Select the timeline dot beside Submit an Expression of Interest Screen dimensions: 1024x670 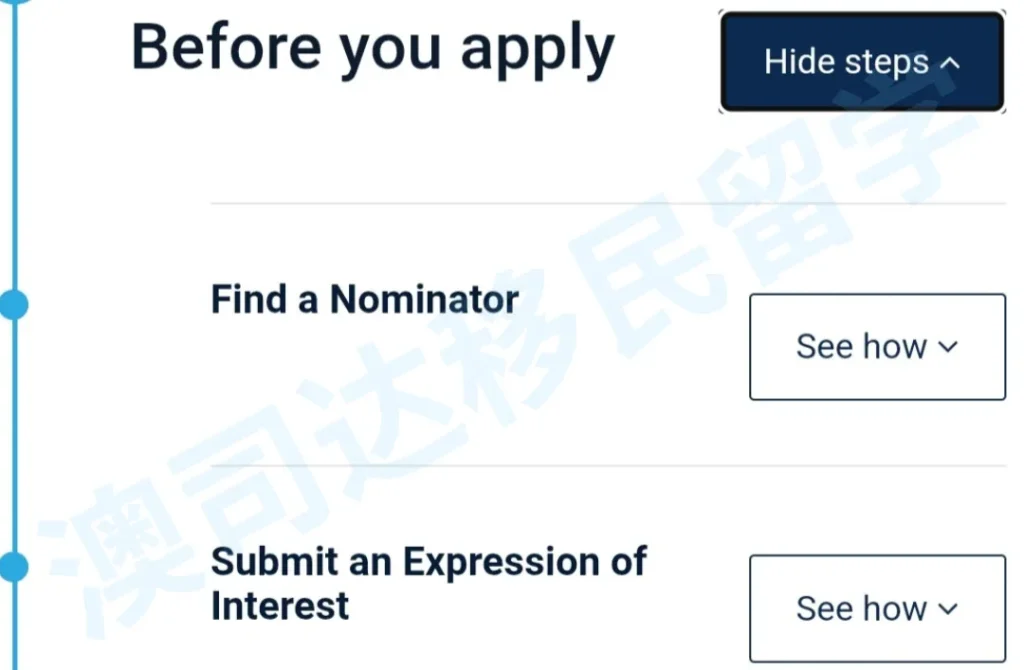(x=13, y=567)
